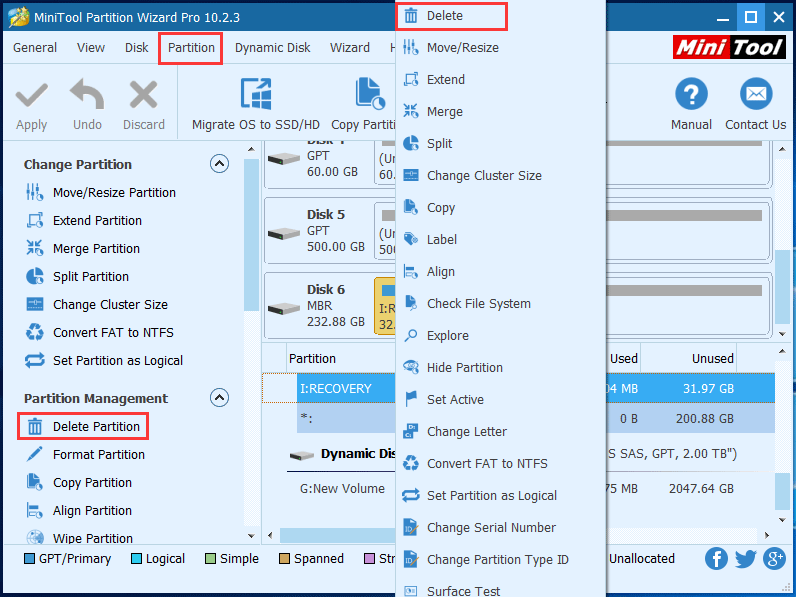This screenshot has height=597, width=796.
Task: Click the GPT/Primary legend swatch
Action: coord(29,558)
